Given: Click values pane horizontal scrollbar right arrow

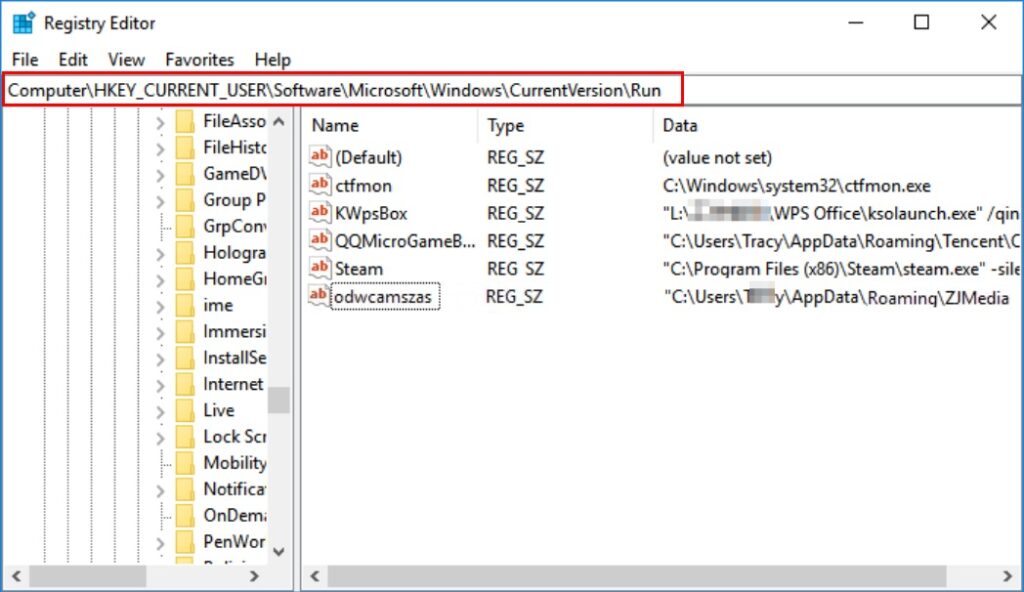Looking at the screenshot, I should (1004, 577).
